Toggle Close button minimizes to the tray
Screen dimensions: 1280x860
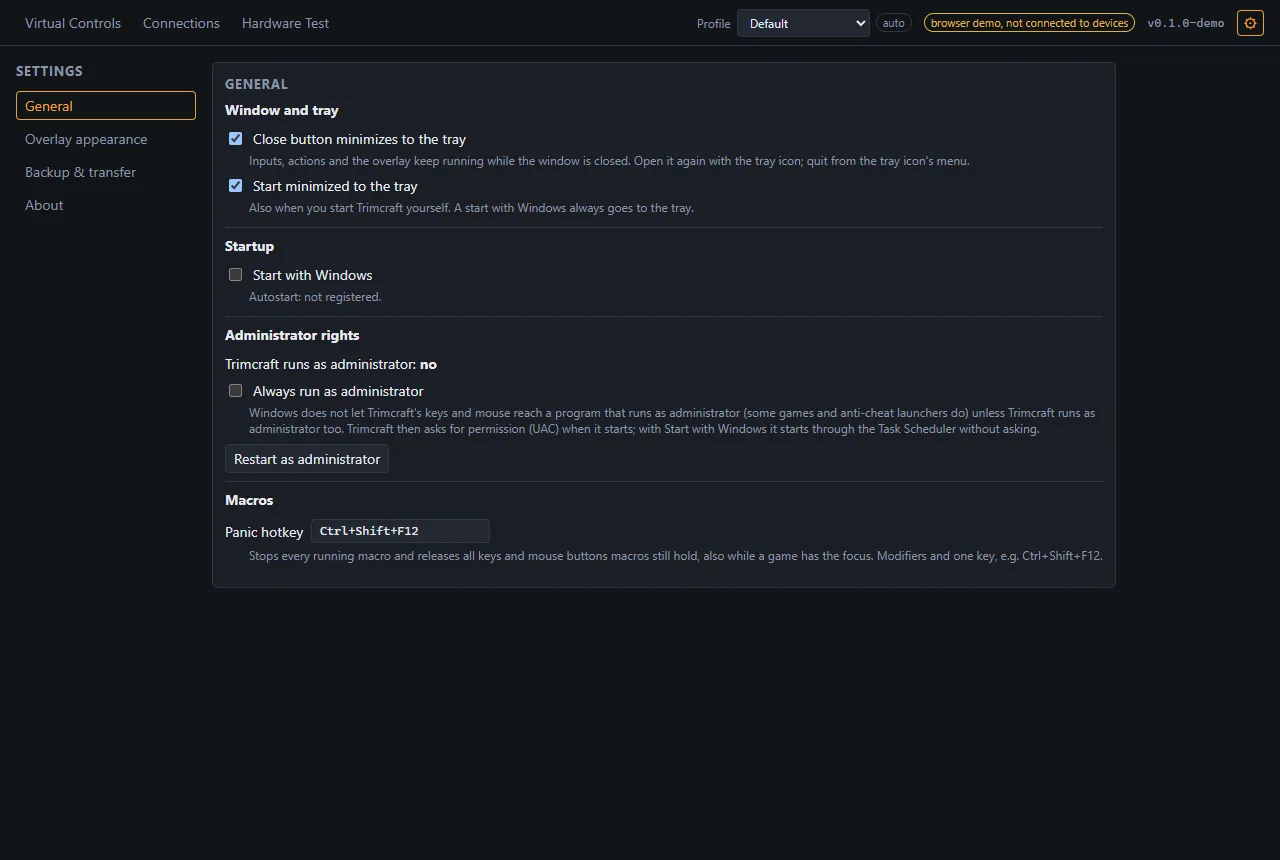(236, 139)
